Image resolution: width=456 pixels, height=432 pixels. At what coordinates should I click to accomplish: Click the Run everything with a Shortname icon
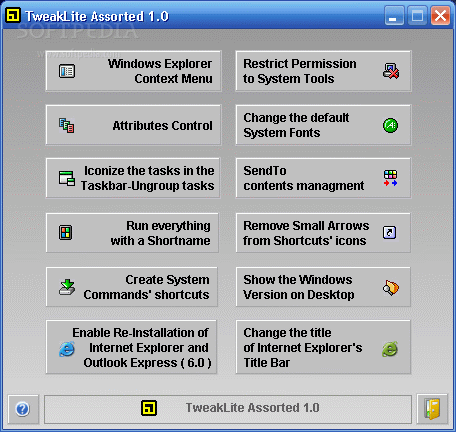click(x=66, y=233)
